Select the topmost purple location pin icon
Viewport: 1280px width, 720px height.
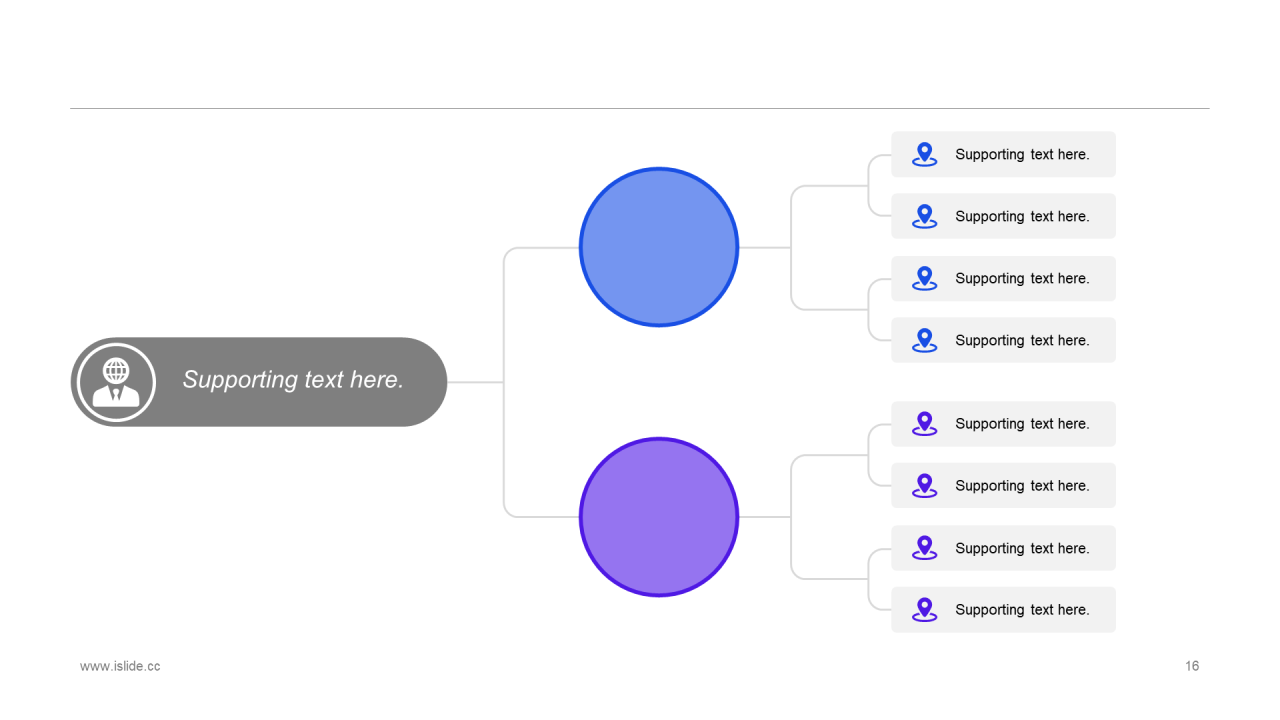coord(925,424)
